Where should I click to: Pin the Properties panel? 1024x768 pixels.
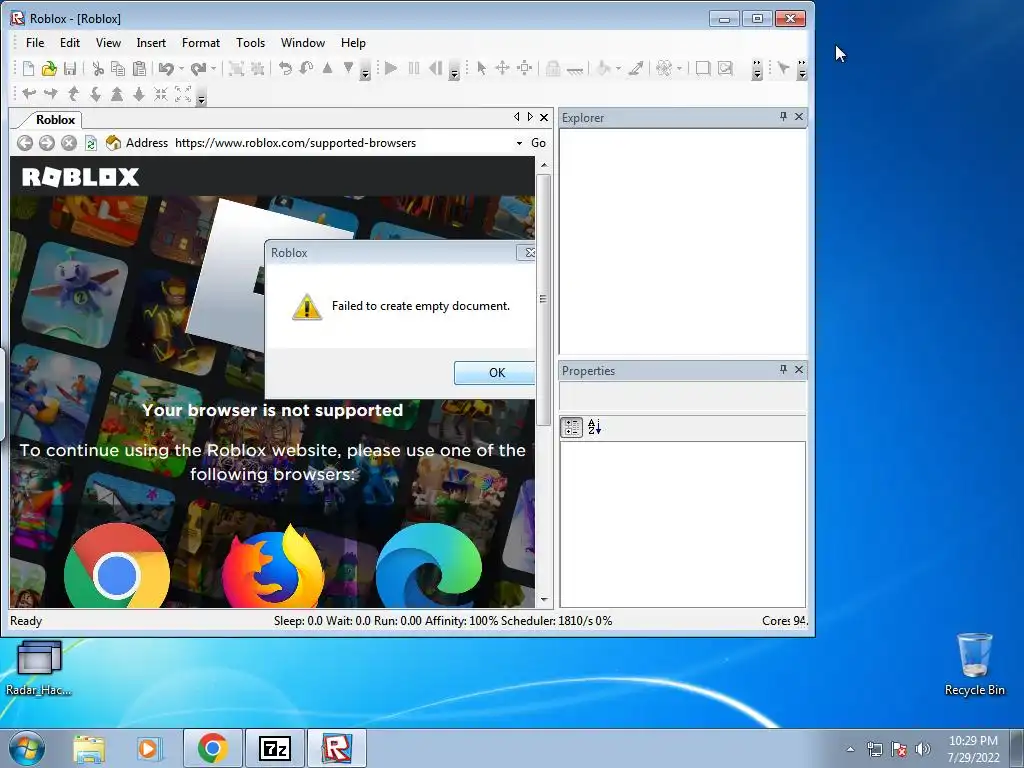[783, 369]
